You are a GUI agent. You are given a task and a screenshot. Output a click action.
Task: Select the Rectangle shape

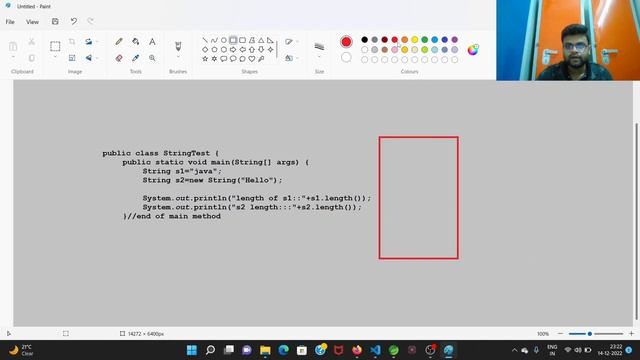click(x=233, y=40)
